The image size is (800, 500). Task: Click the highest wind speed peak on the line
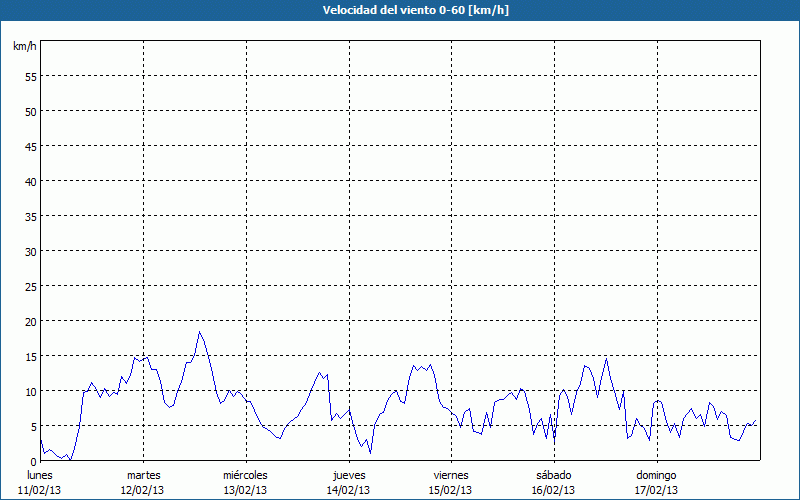click(x=199, y=332)
